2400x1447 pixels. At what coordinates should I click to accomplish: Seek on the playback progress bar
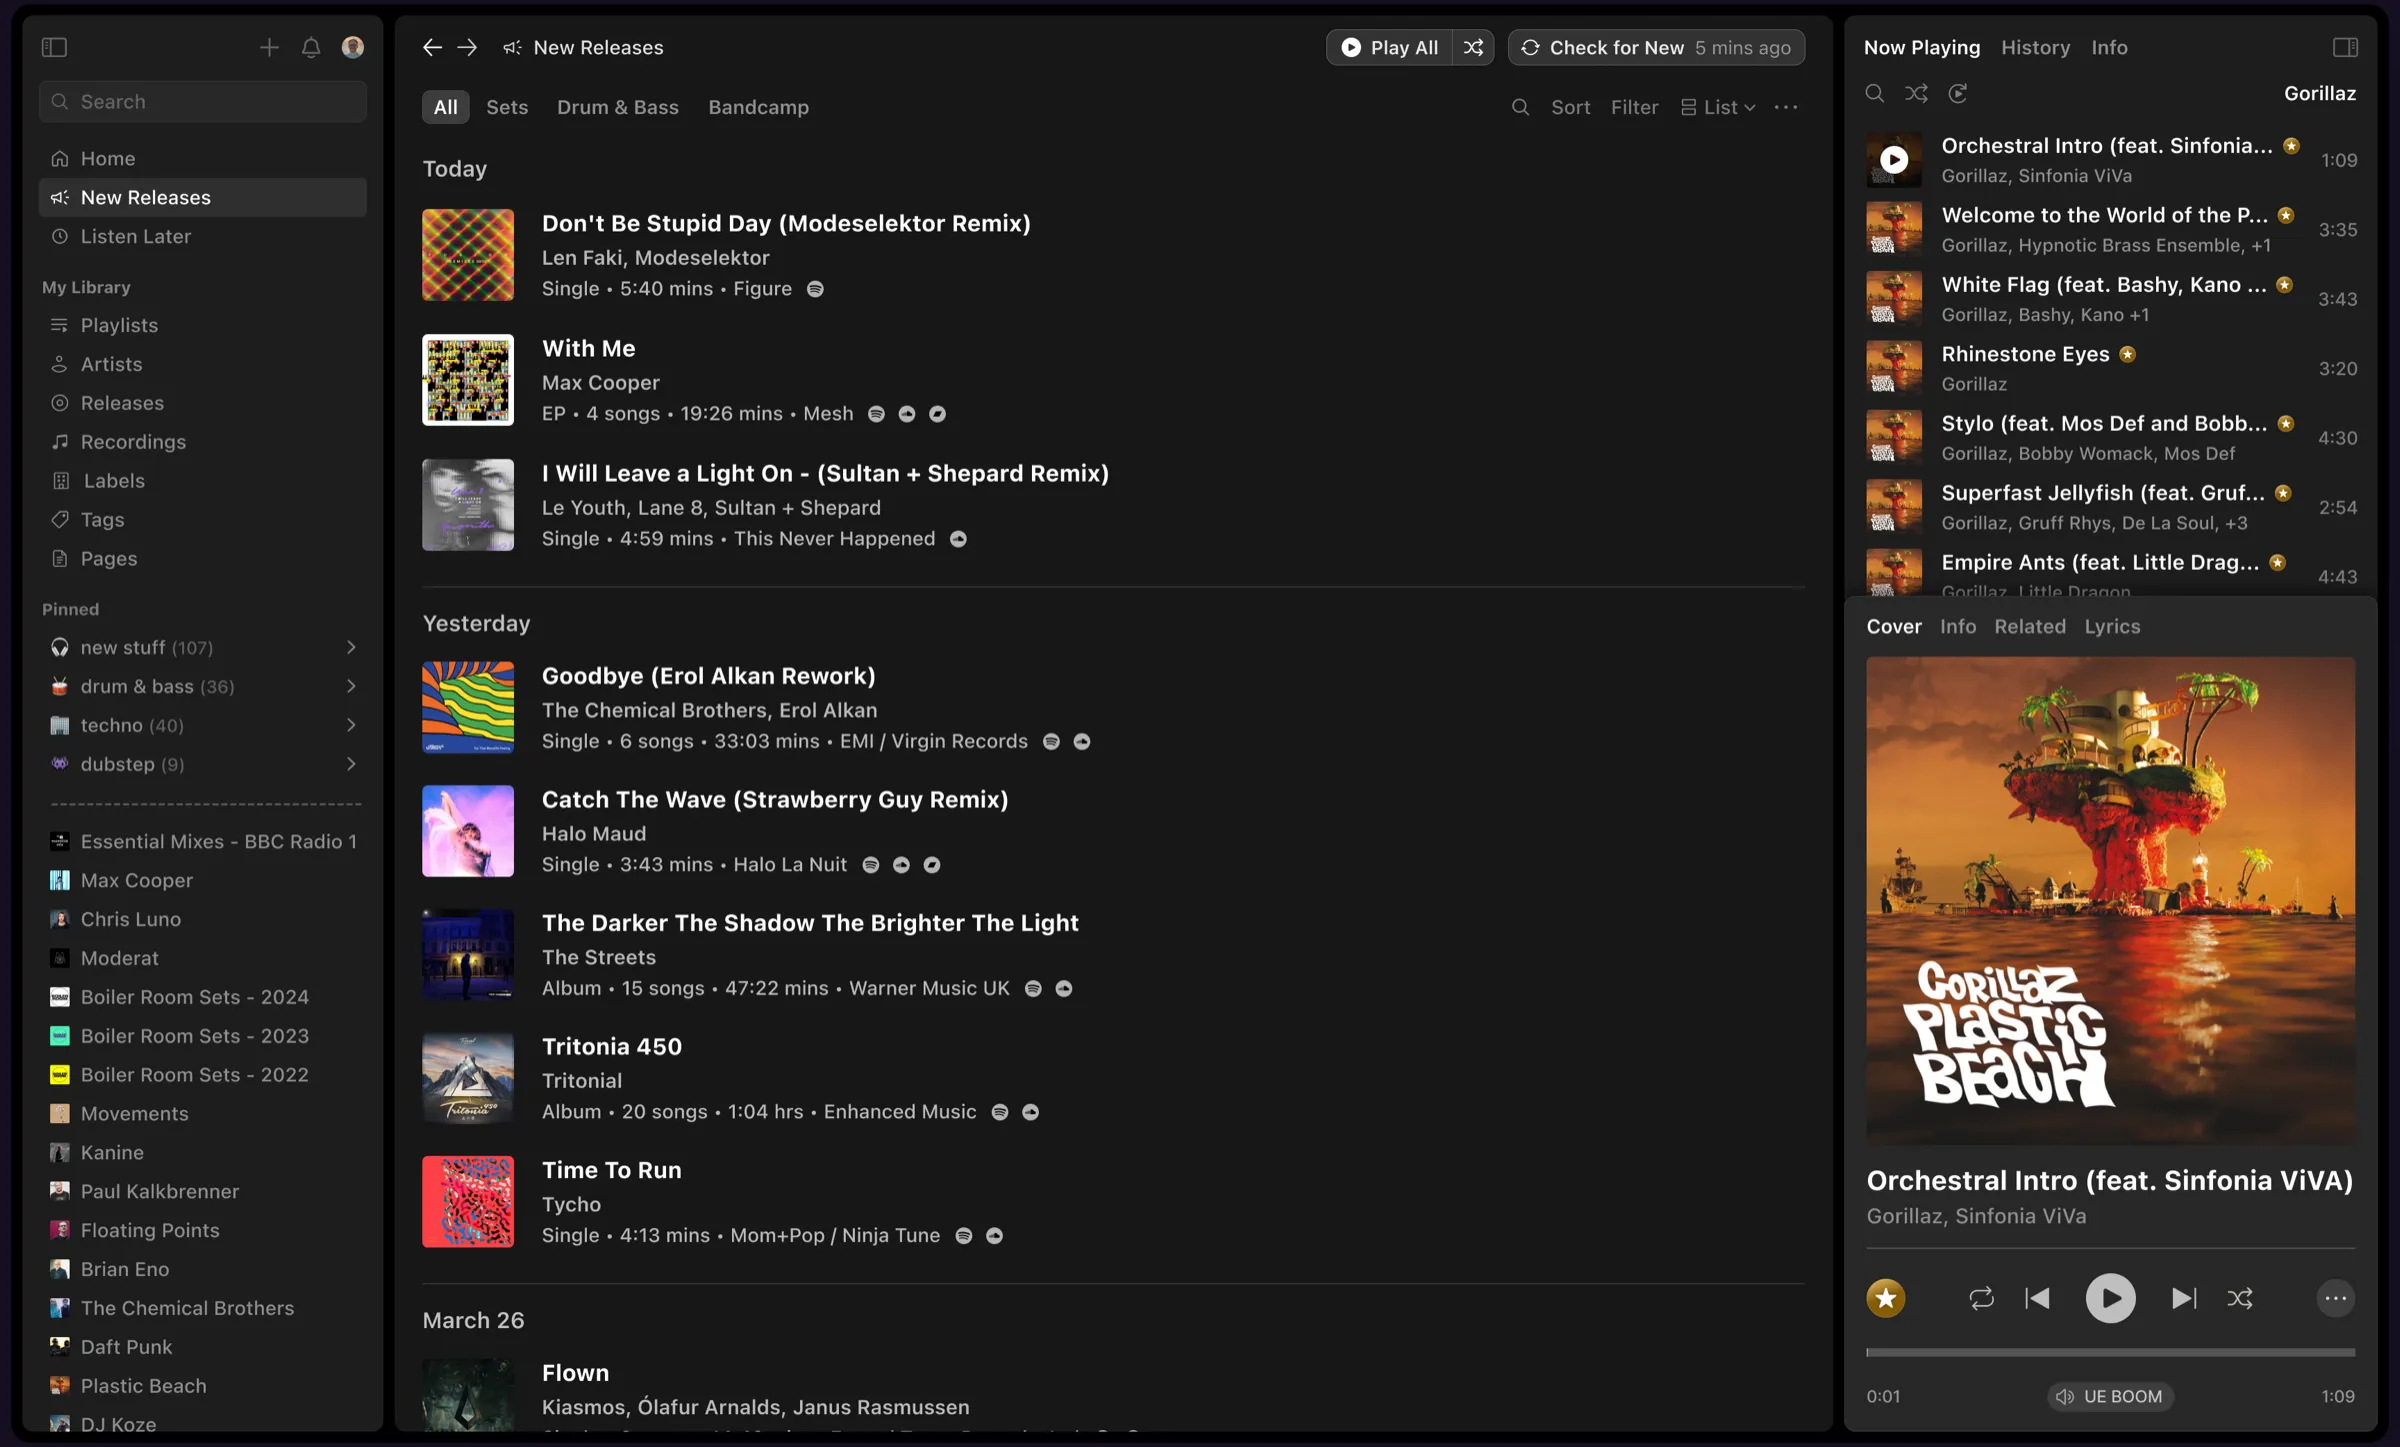2110,1352
